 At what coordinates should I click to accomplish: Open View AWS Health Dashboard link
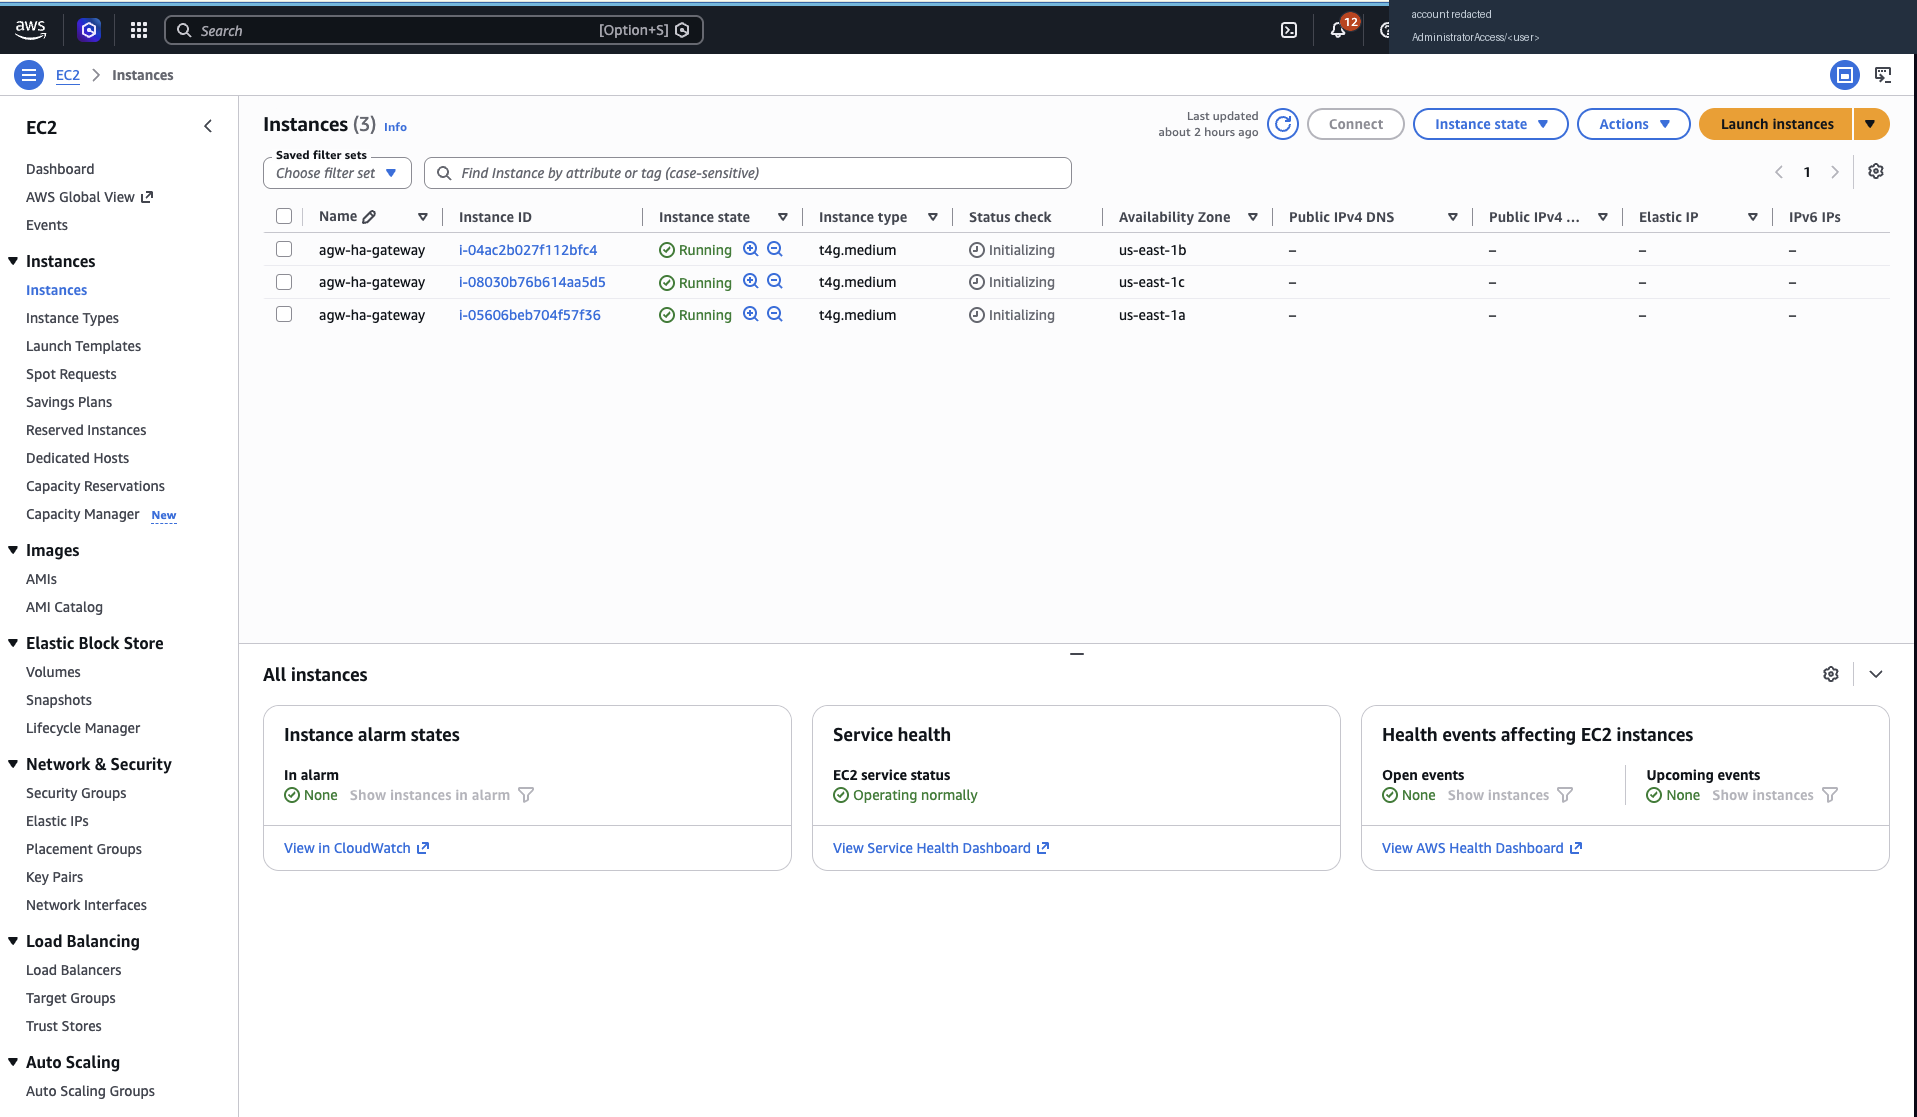tap(1482, 848)
